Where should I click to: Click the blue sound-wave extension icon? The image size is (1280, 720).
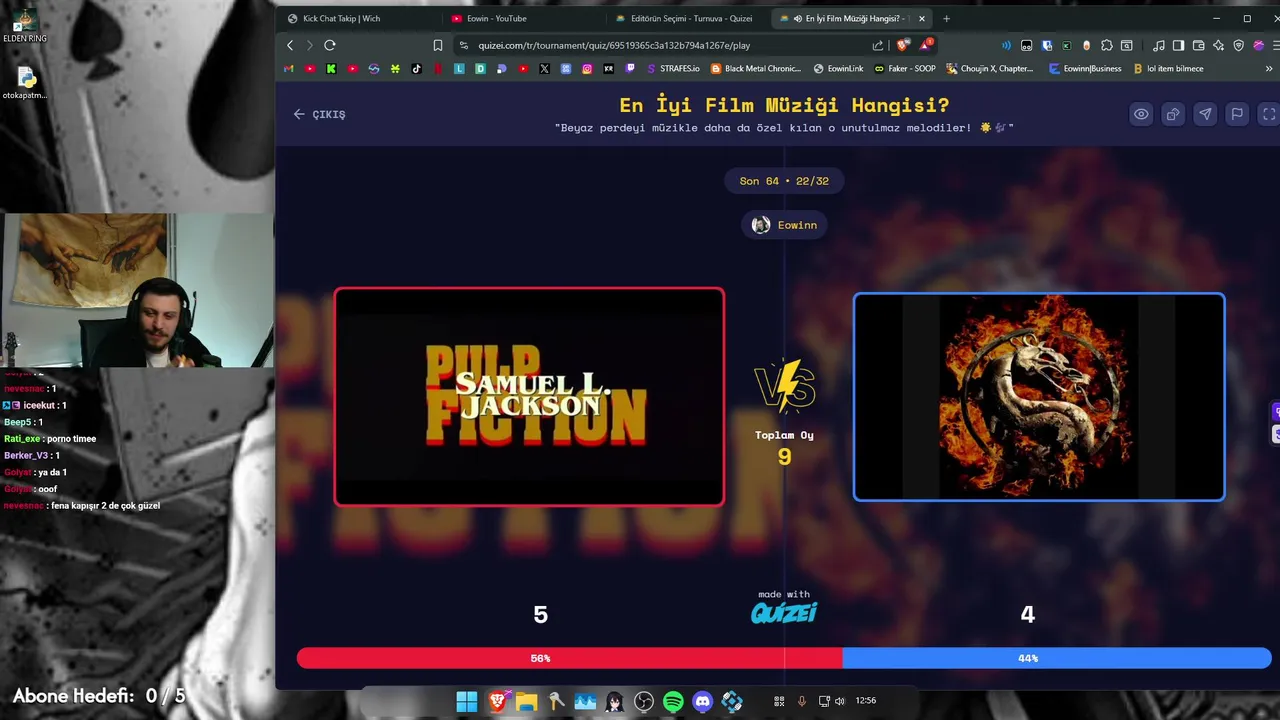click(1006, 45)
